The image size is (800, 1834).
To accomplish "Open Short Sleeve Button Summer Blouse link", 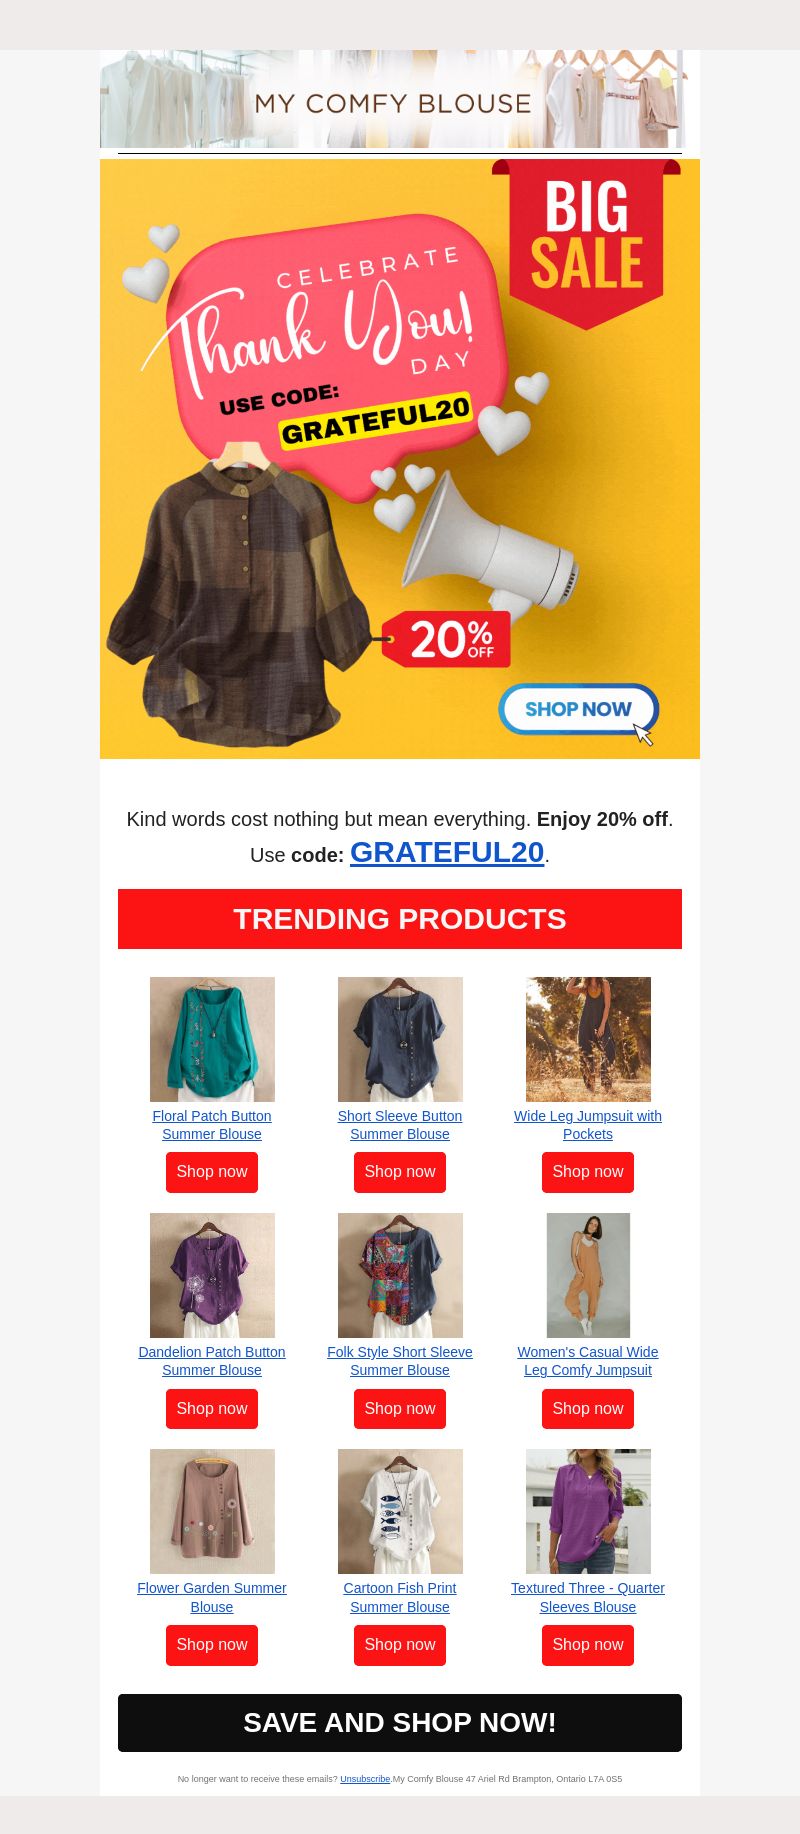I will [x=400, y=1125].
